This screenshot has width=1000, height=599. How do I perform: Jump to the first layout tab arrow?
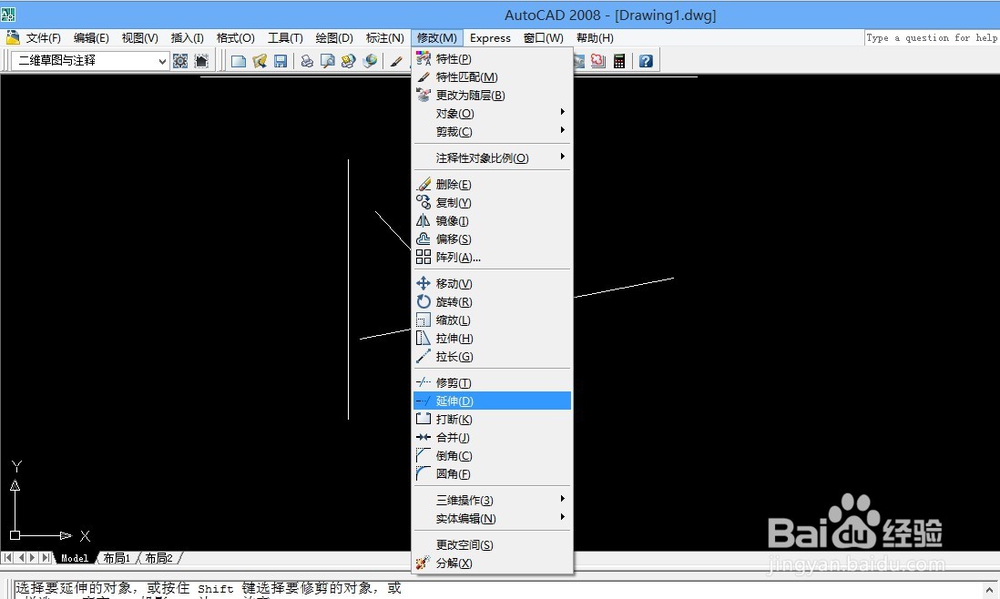point(8,558)
